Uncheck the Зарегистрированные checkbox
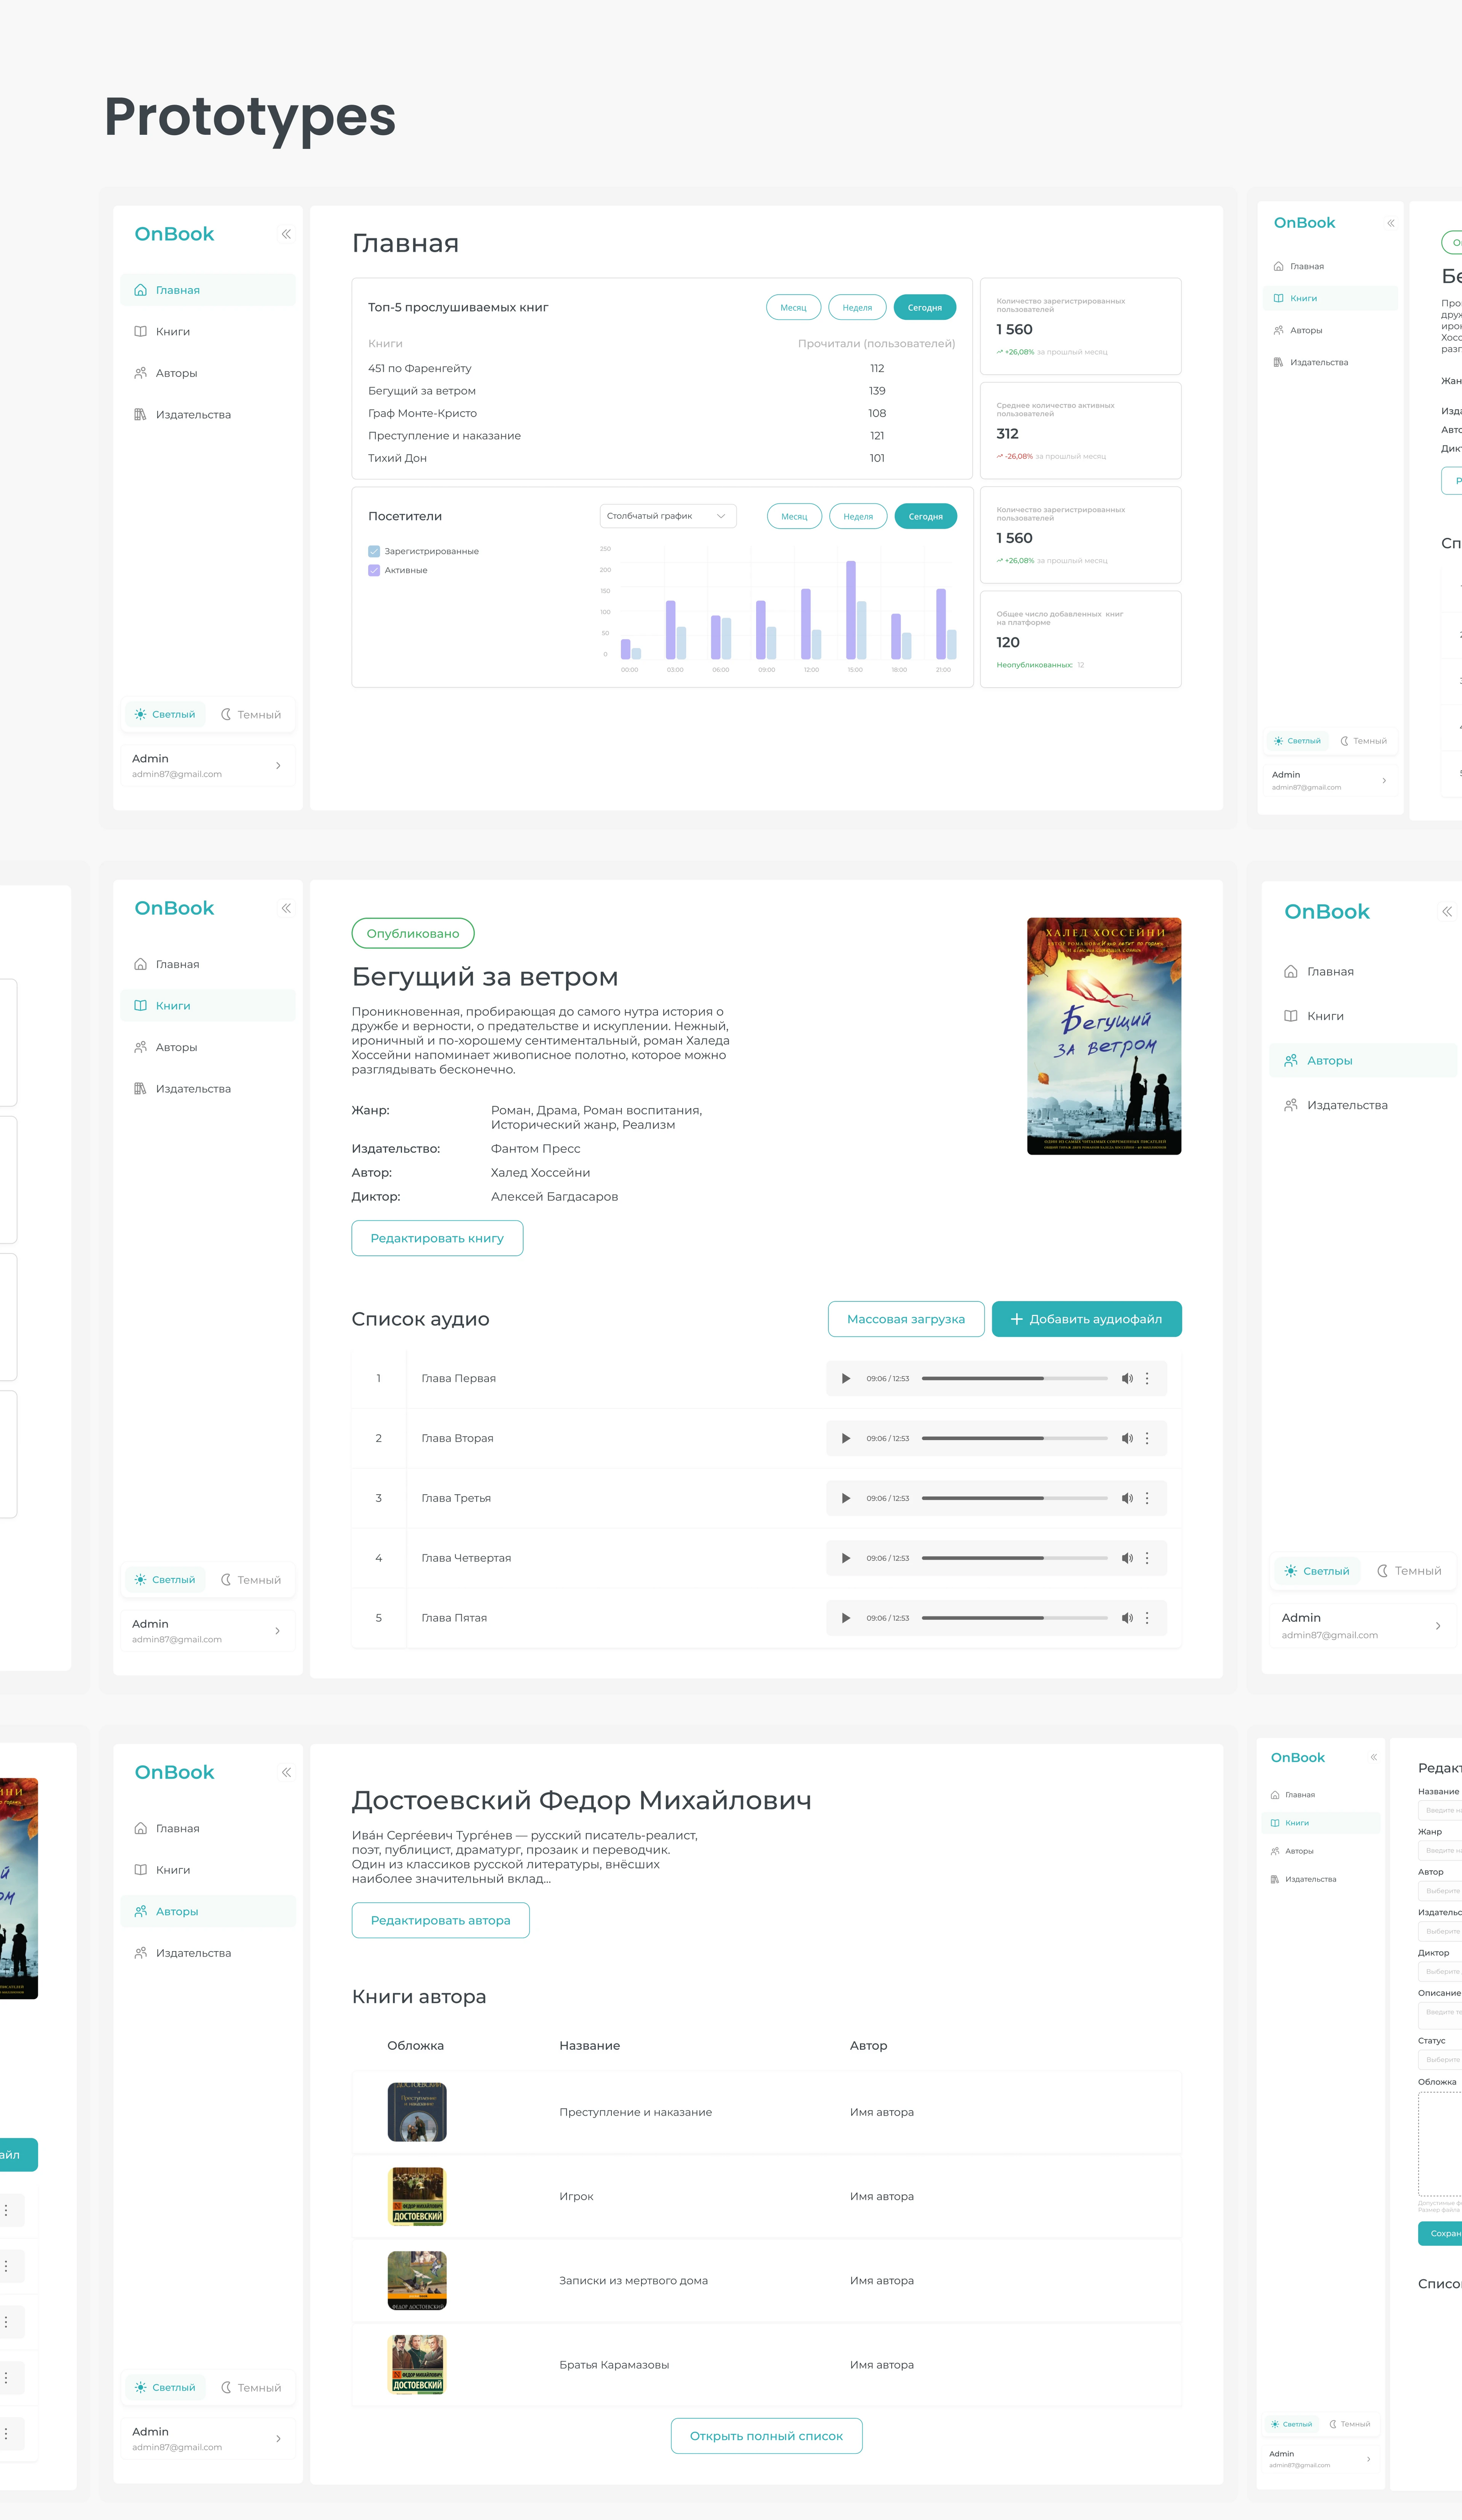1462x2520 pixels. coord(374,551)
